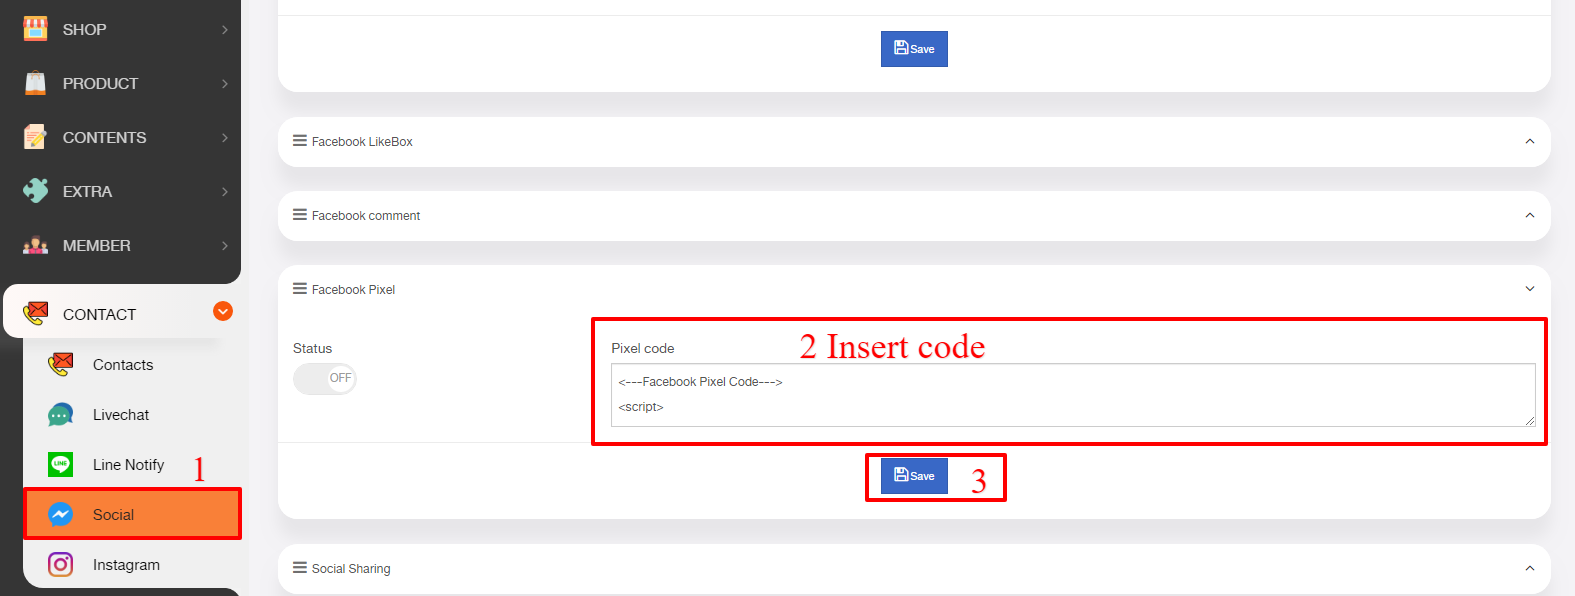Click the SHOP storefront icon
This screenshot has height=596, width=1575.
pyautogui.click(x=35, y=29)
